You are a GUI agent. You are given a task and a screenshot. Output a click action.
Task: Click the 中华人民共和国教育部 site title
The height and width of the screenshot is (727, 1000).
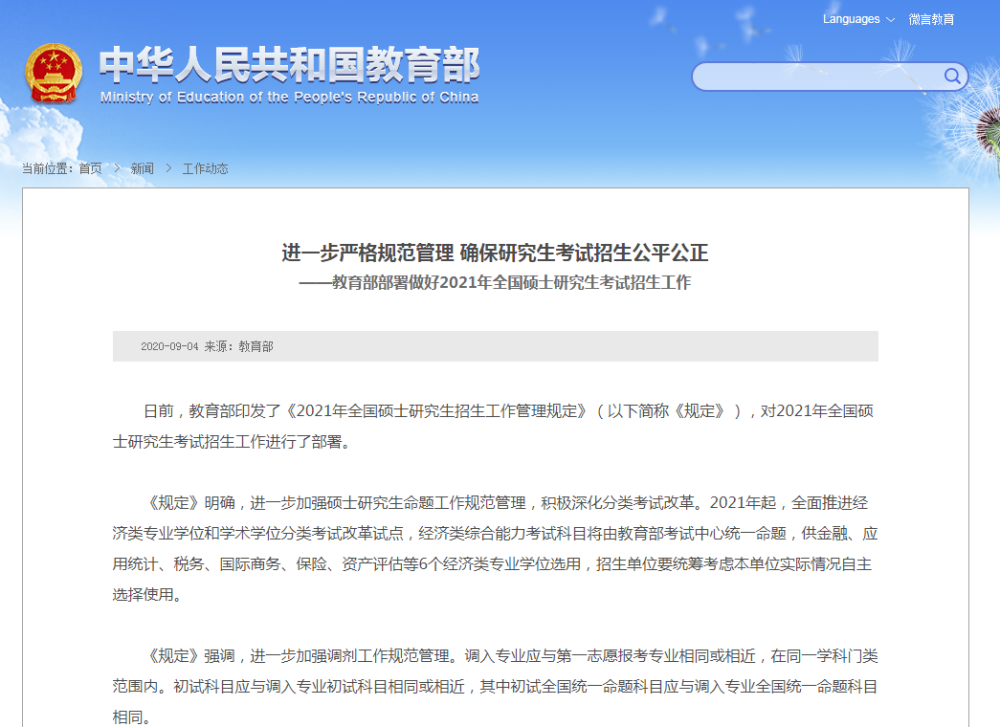[x=289, y=64]
